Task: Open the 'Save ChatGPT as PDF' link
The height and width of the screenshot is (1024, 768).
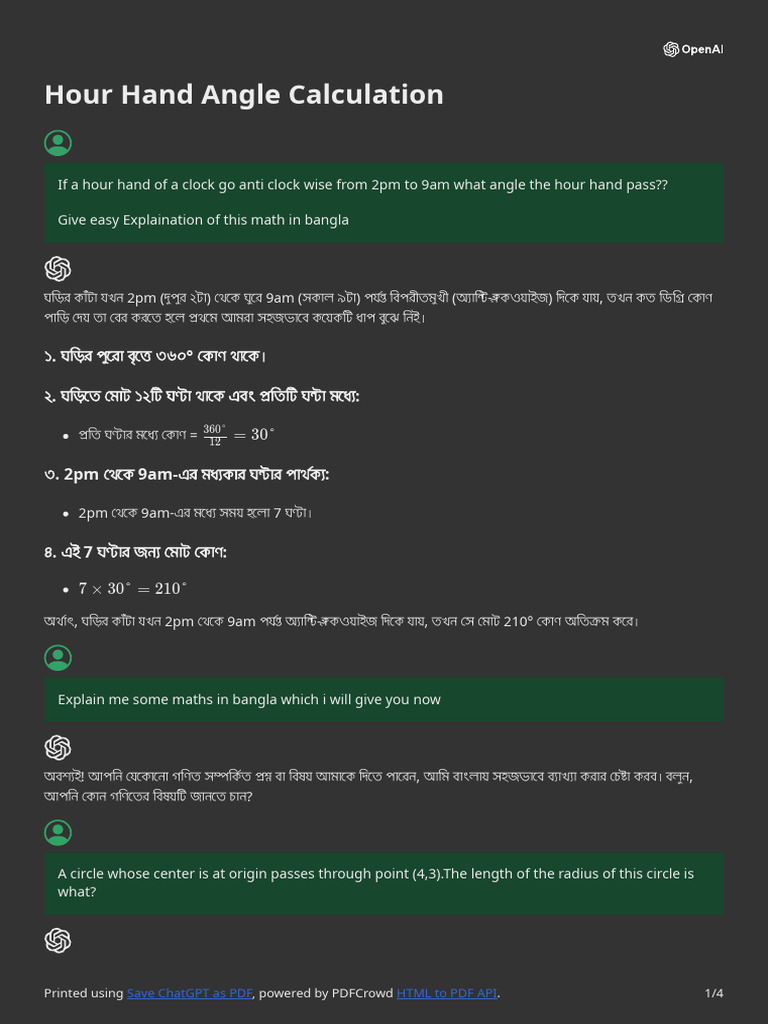Action: tap(189, 993)
